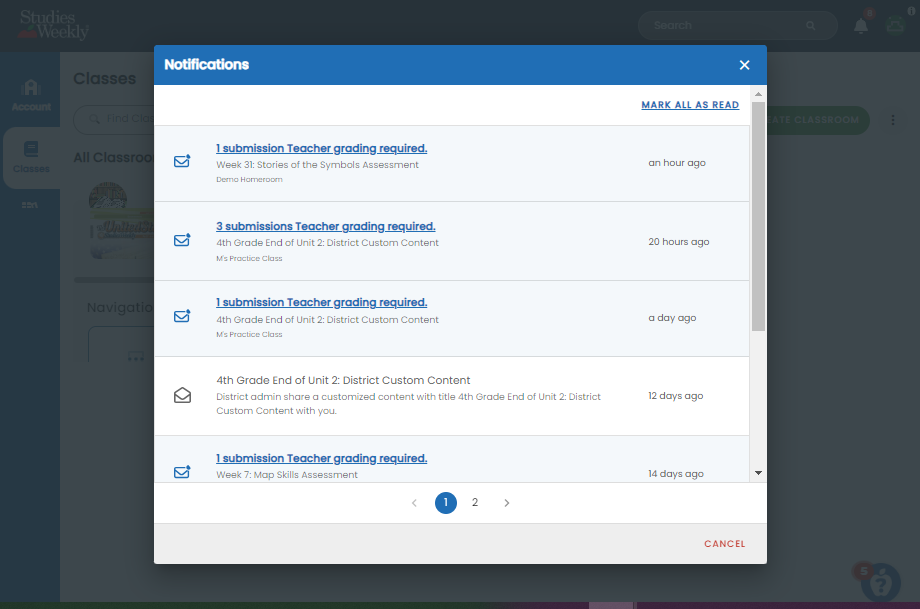920x609 pixels.
Task: Open the three-dot classroom options menu
Action: pos(892,120)
